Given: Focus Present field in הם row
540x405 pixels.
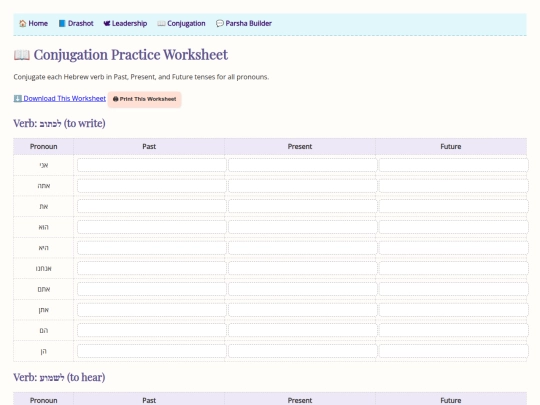Looking at the screenshot, I should tap(303, 331).
